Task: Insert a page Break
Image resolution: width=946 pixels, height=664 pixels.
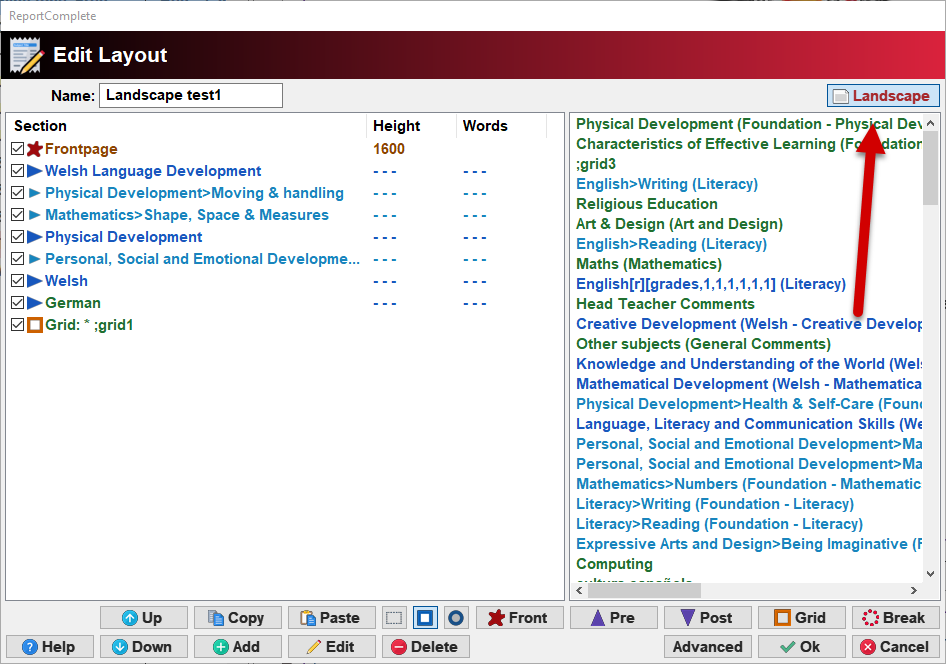Action: (896, 618)
